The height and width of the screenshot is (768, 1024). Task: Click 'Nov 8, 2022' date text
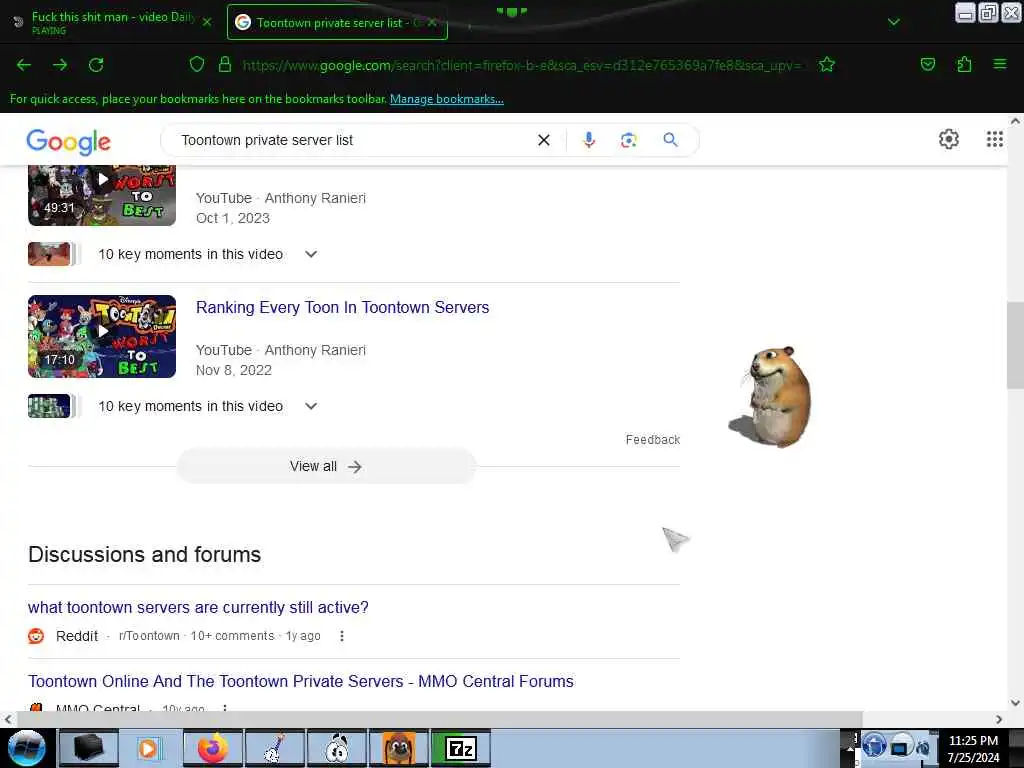234,370
